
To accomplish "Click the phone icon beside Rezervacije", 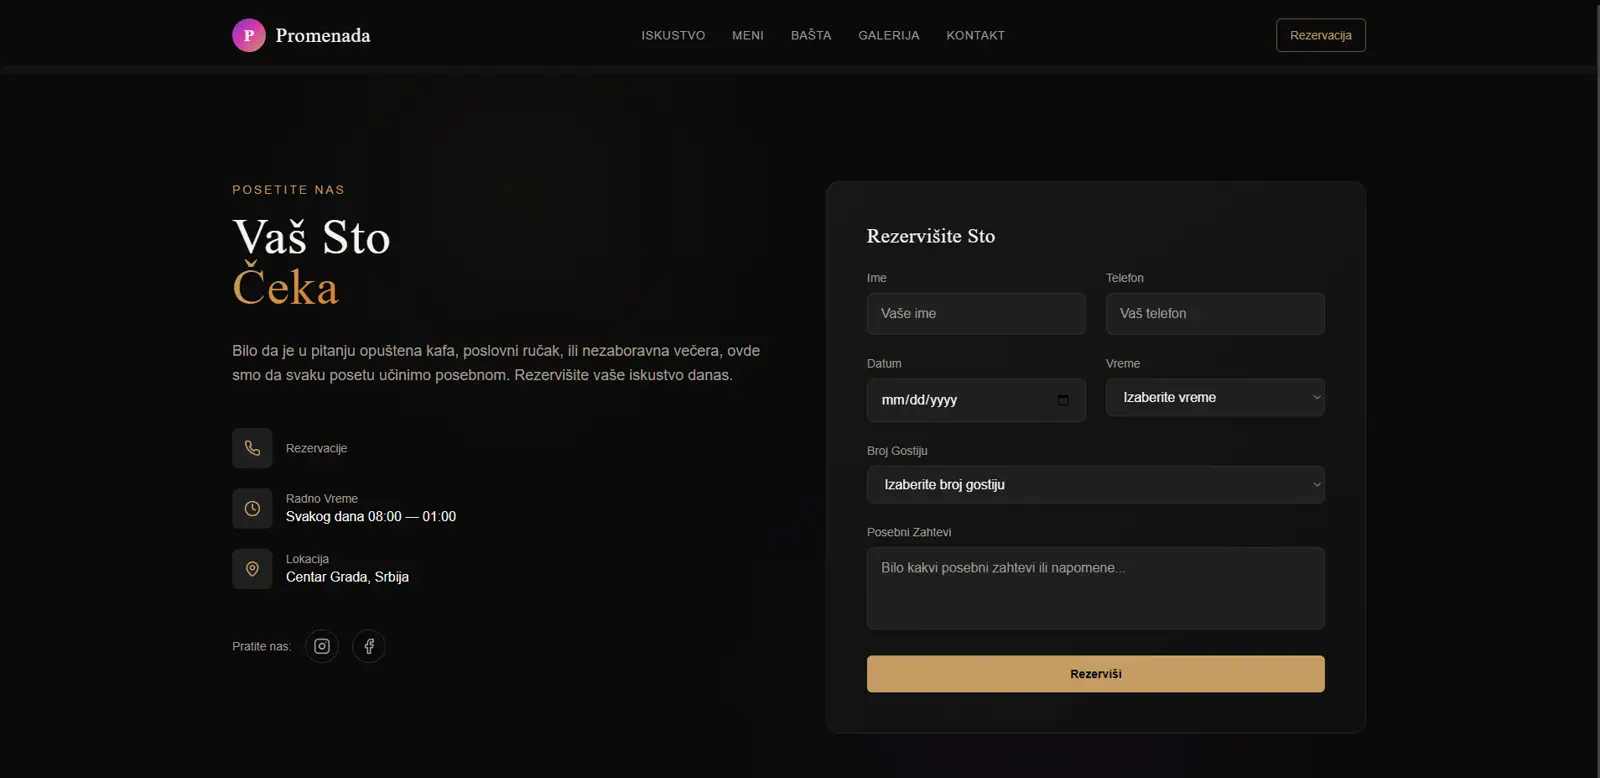I will pos(252,448).
